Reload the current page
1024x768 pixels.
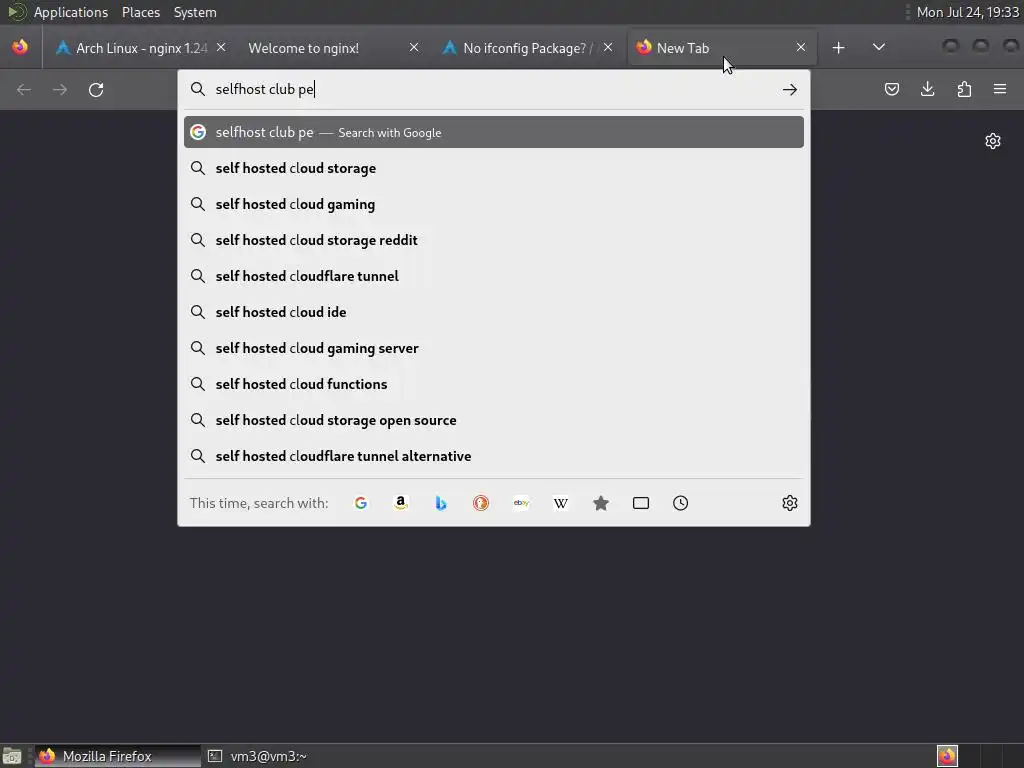[x=96, y=89]
